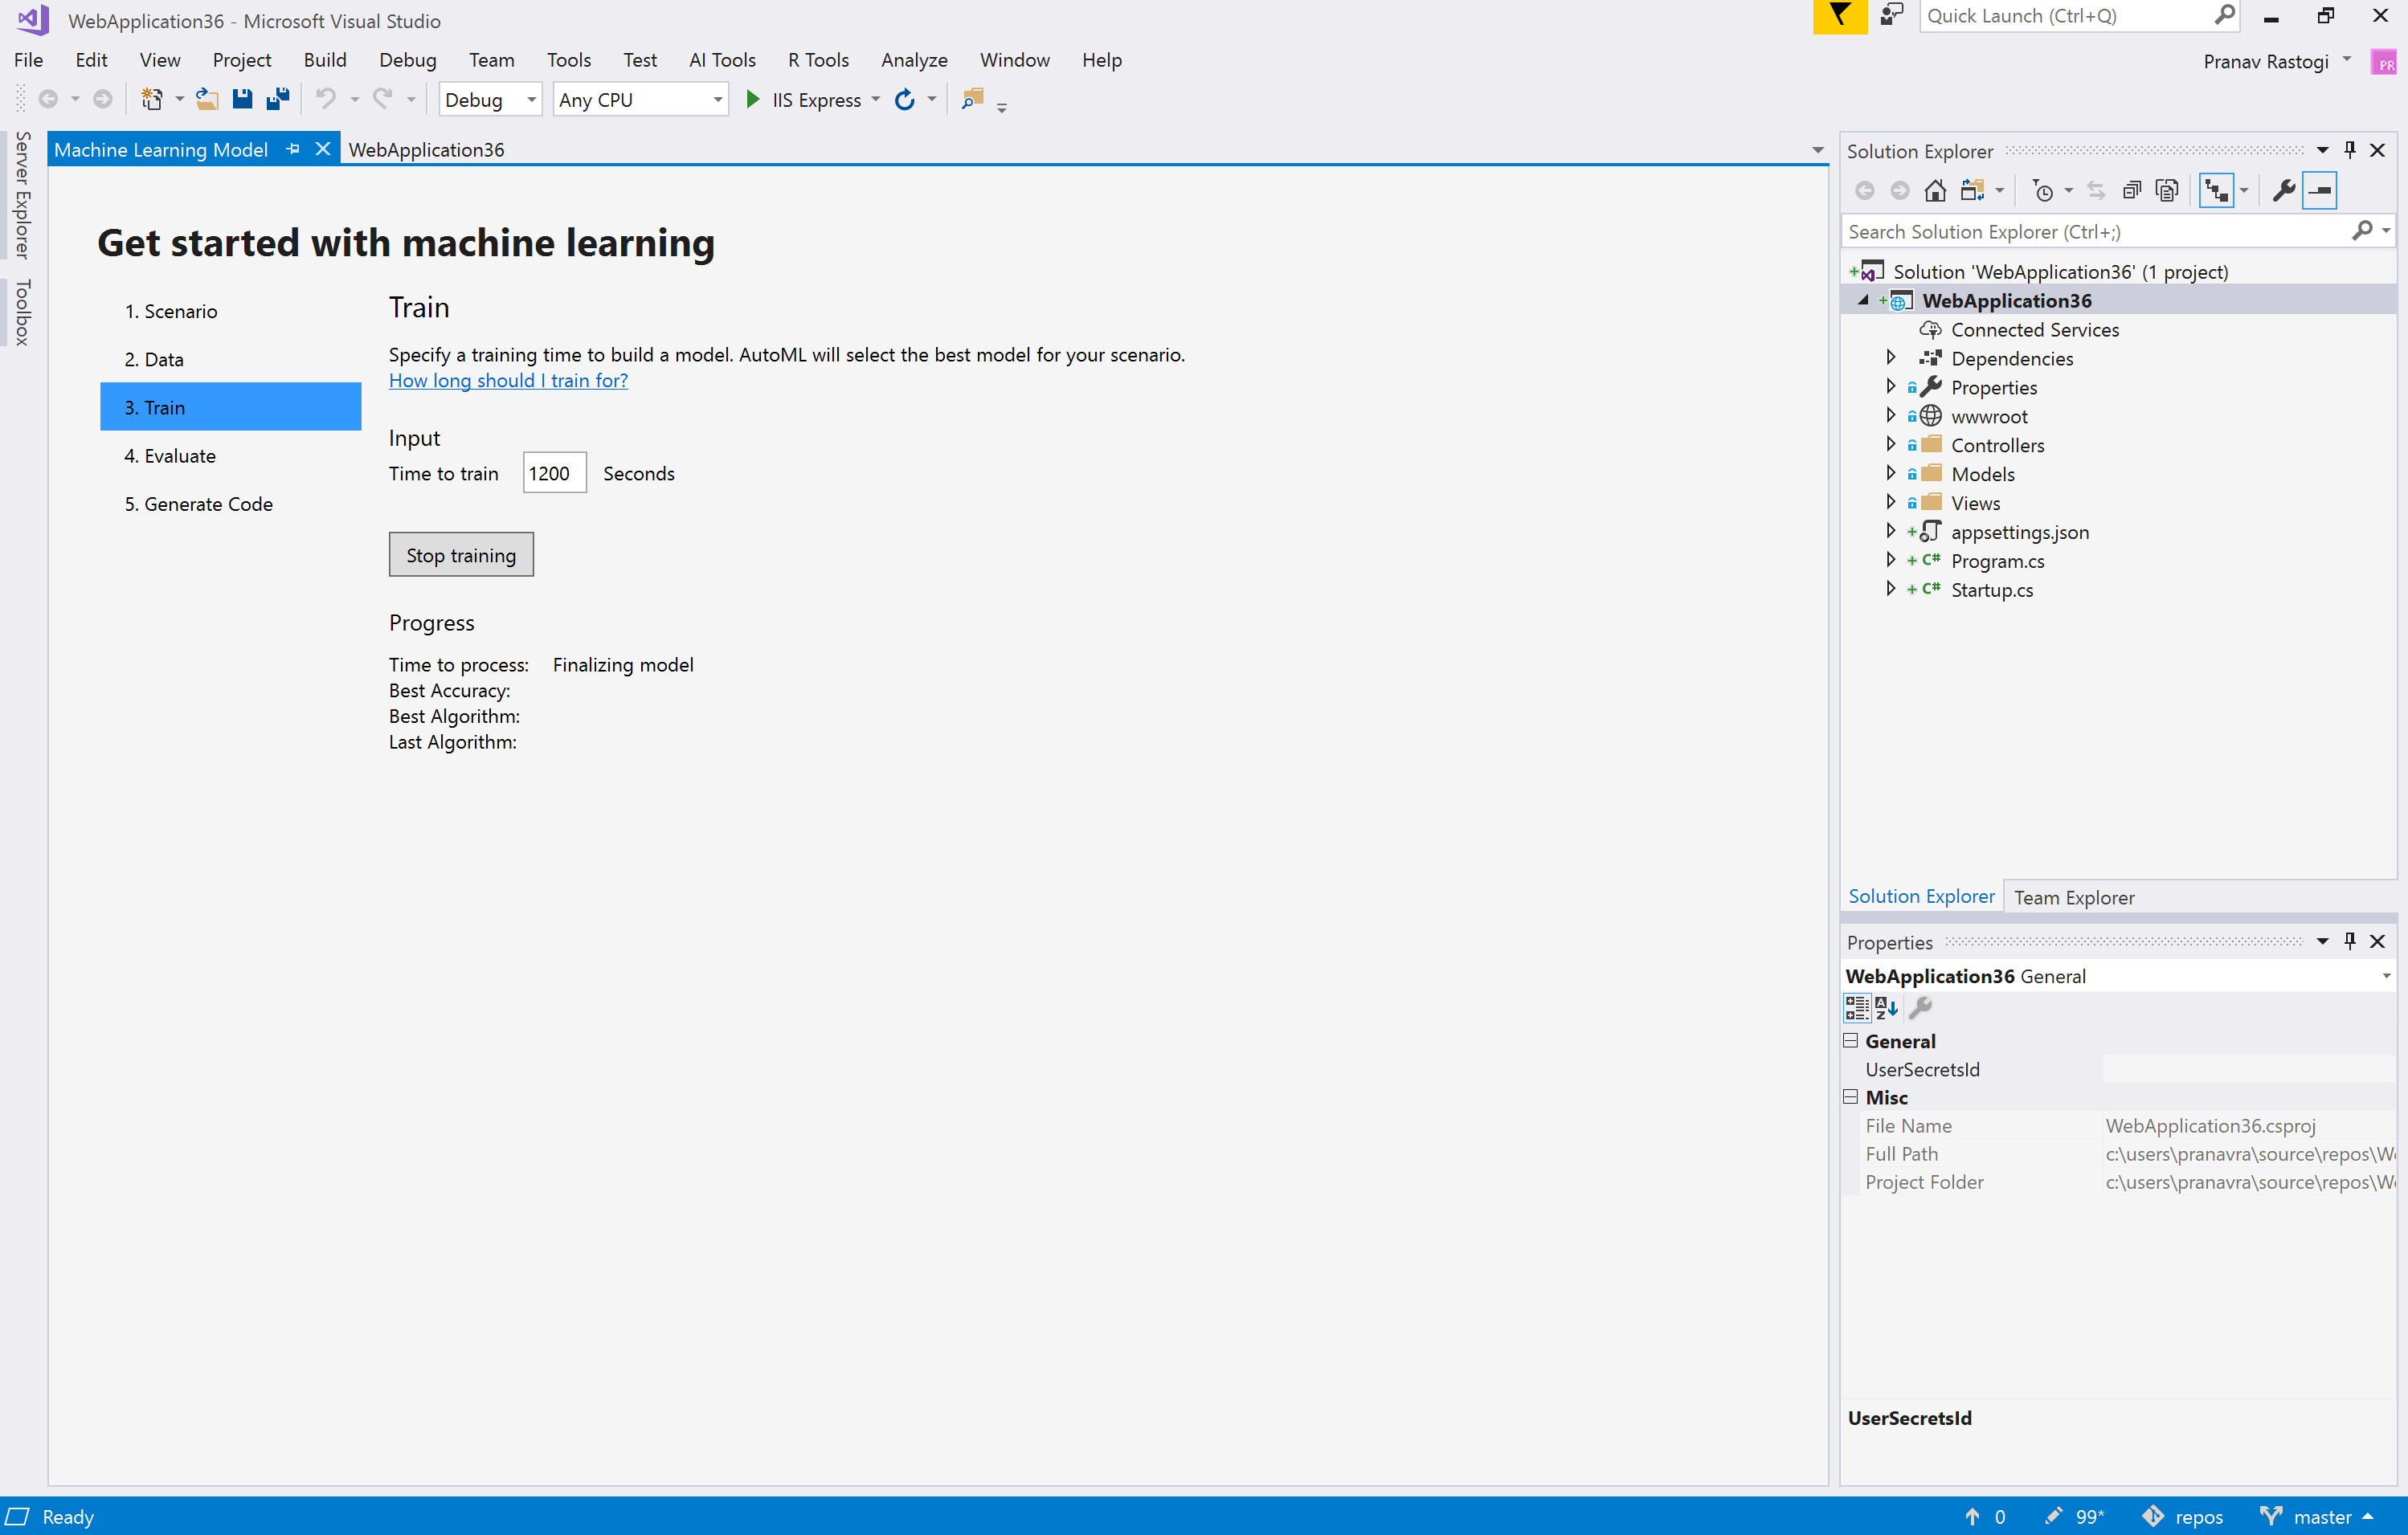Screen dimensions: 2408x1535
Task: Click Home icon in Solution Explorer
Action: [1935, 190]
